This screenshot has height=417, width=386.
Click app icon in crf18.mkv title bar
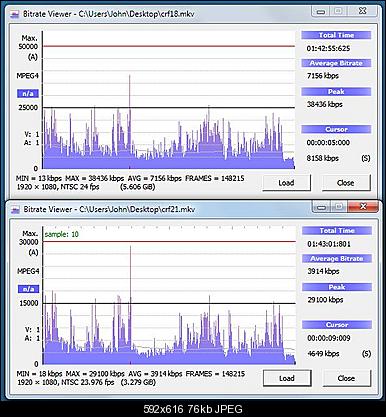pyautogui.click(x=15, y=14)
